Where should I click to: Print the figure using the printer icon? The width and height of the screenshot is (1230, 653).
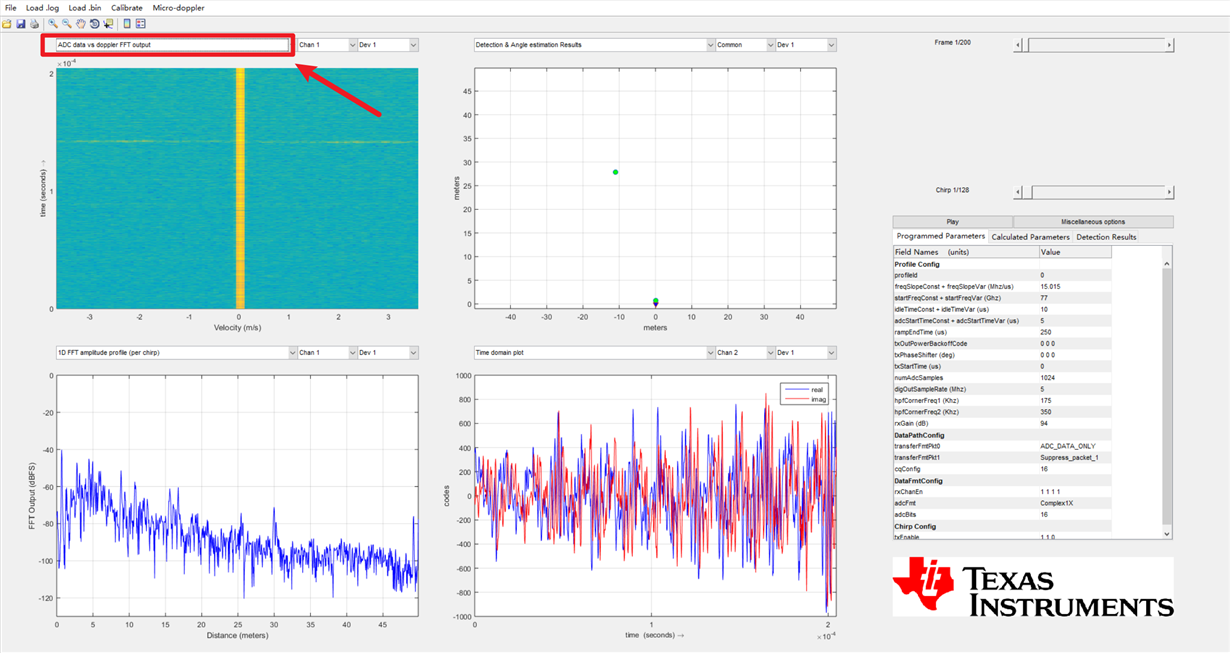pos(33,24)
